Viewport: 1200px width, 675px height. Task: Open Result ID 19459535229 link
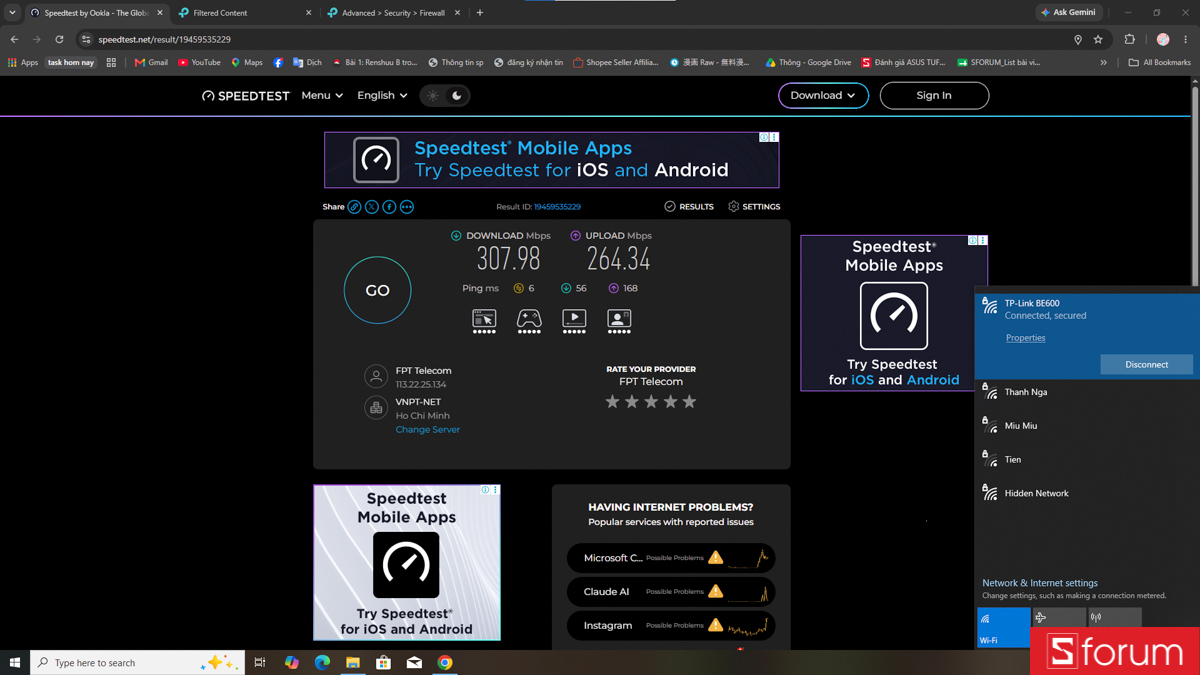click(x=557, y=207)
